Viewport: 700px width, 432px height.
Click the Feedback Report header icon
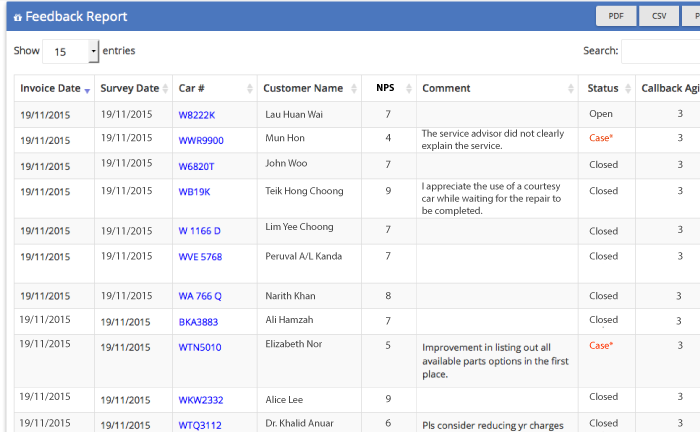[18, 17]
